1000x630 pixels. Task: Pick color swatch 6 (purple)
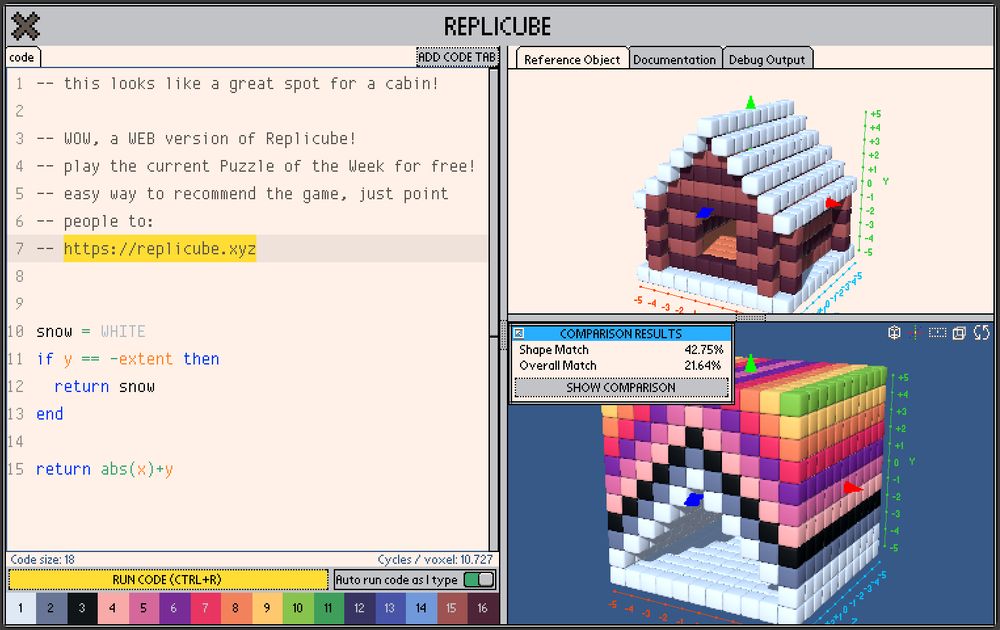tap(173, 608)
